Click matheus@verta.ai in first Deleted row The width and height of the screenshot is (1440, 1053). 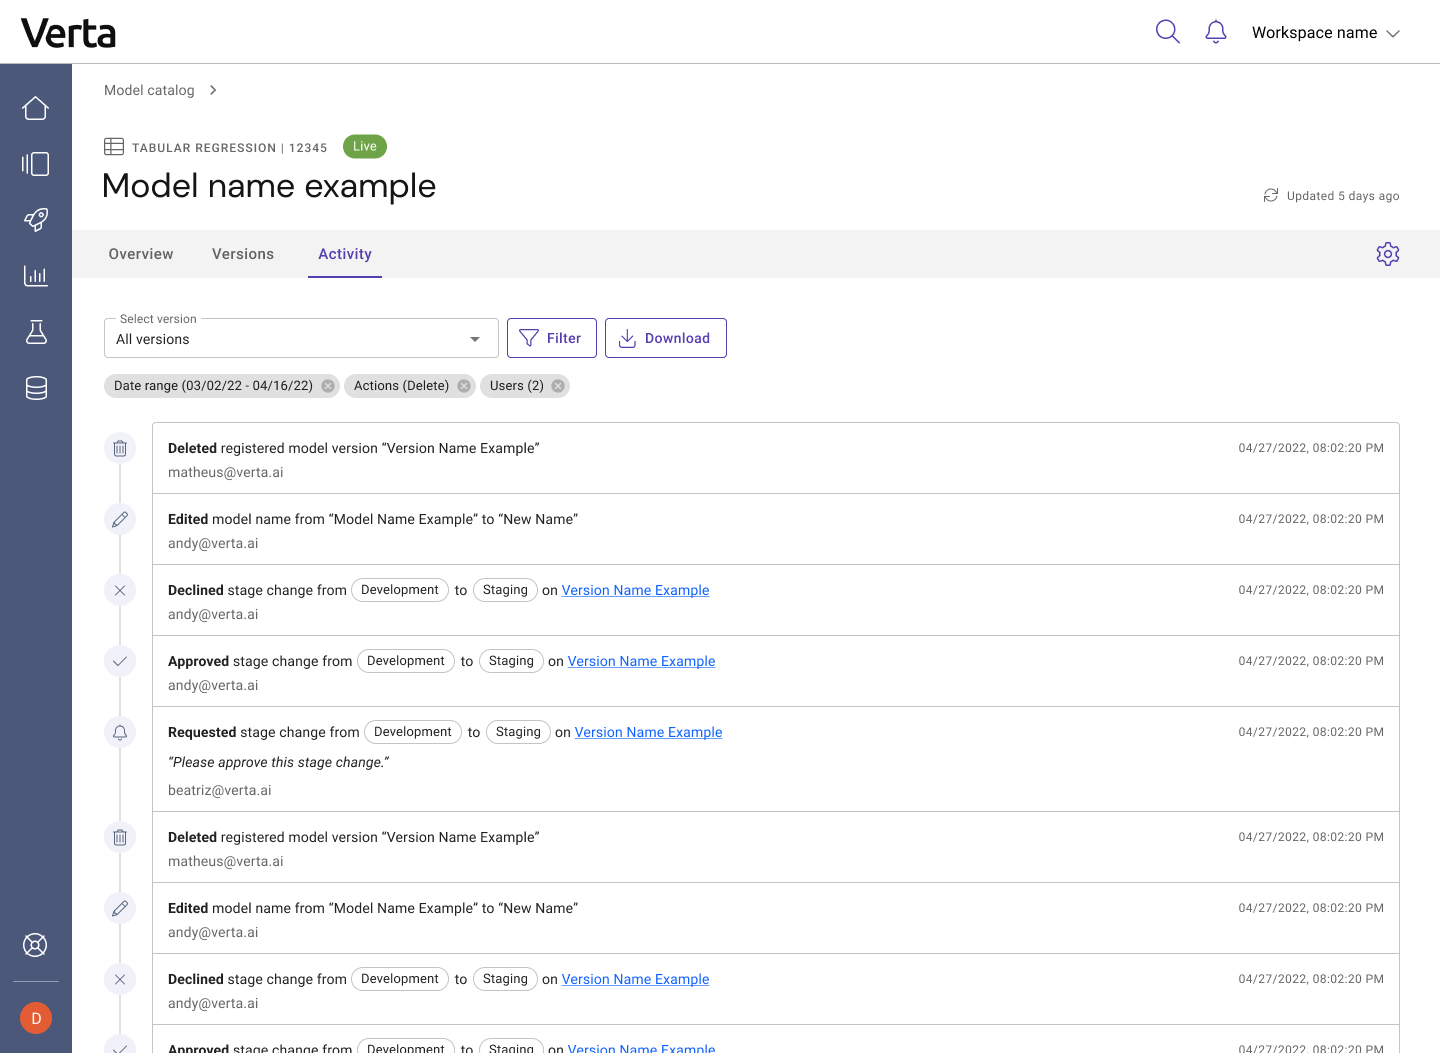point(226,472)
